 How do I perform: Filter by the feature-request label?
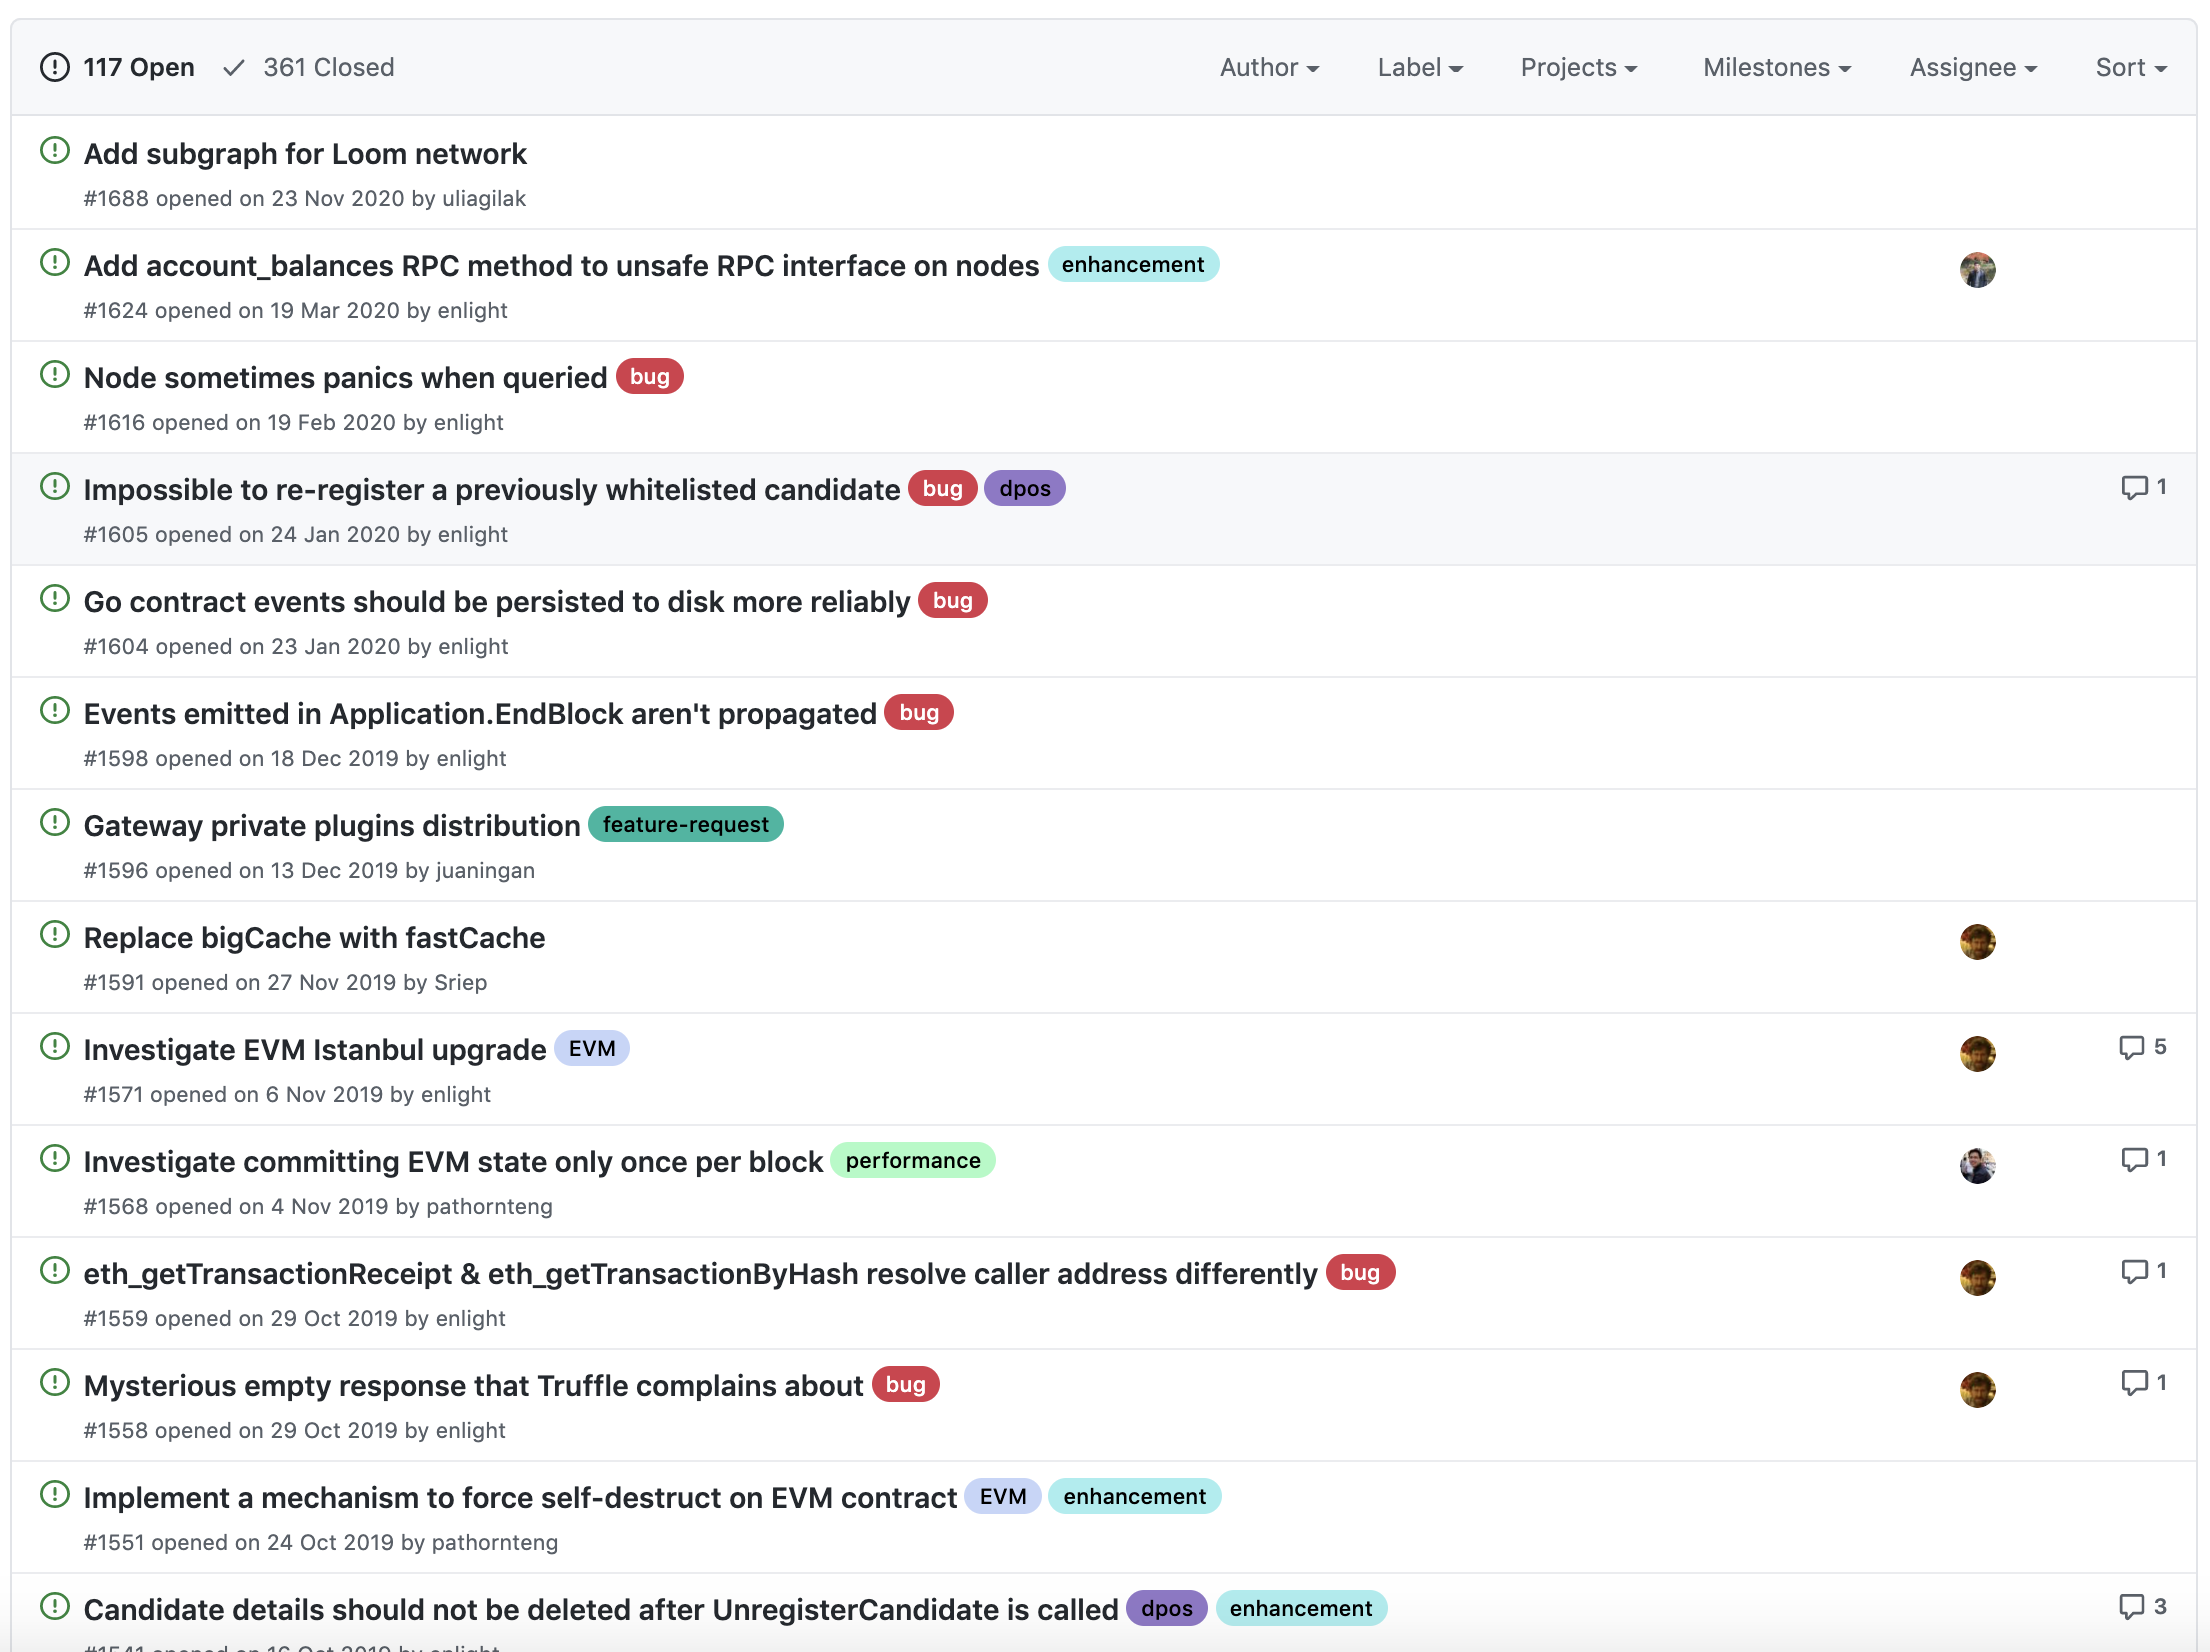(685, 825)
